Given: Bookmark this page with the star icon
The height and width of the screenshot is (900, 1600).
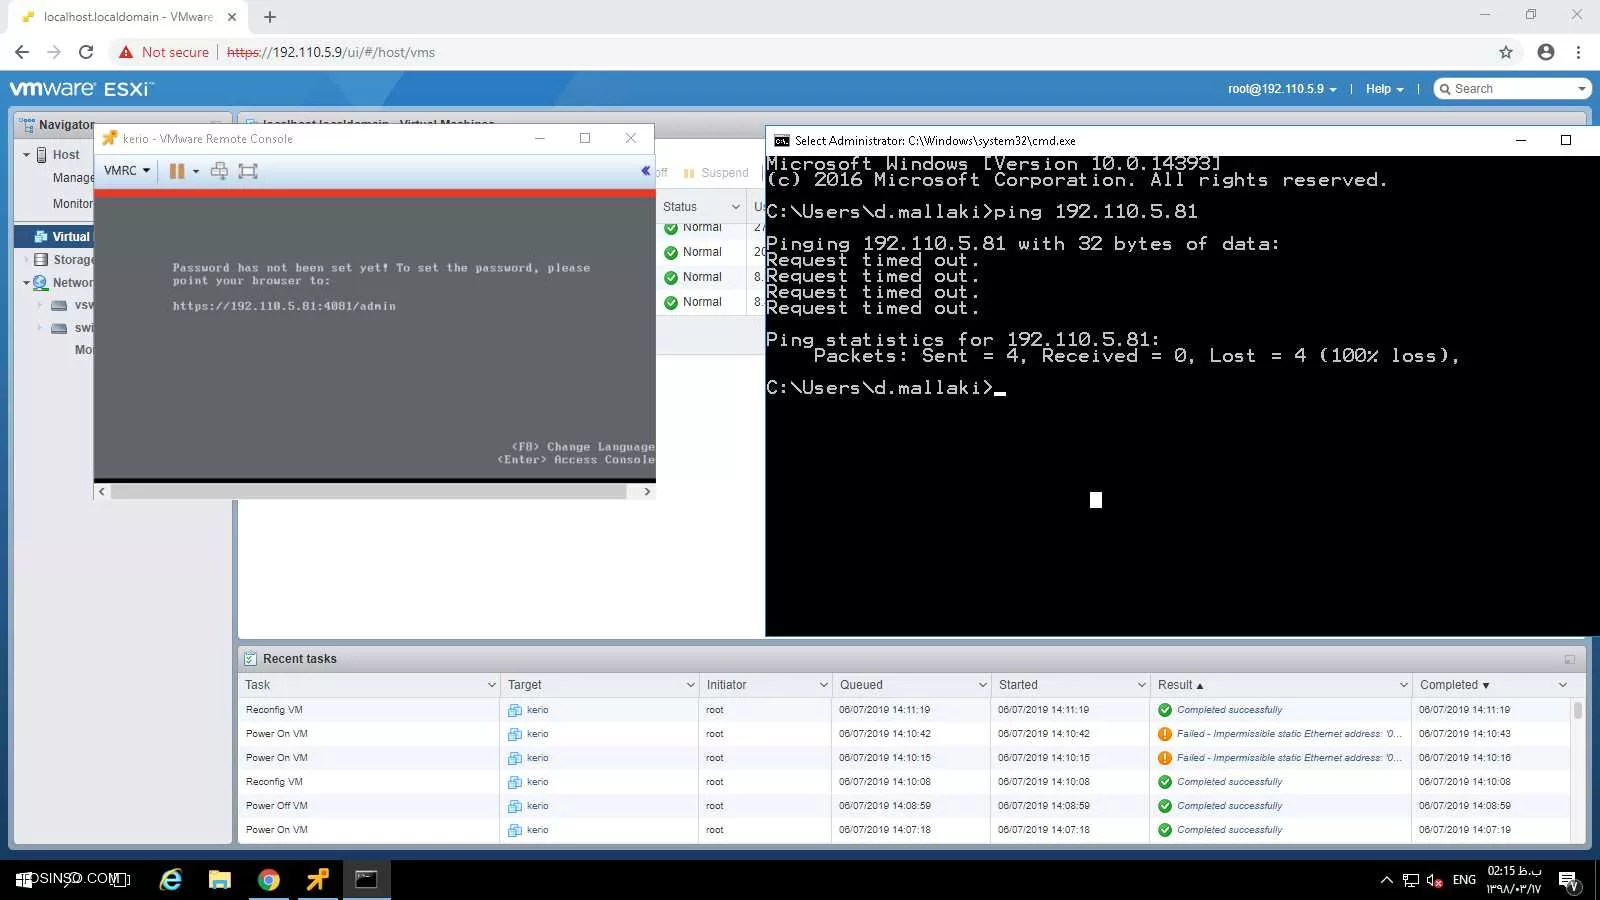Looking at the screenshot, I should click(x=1506, y=52).
